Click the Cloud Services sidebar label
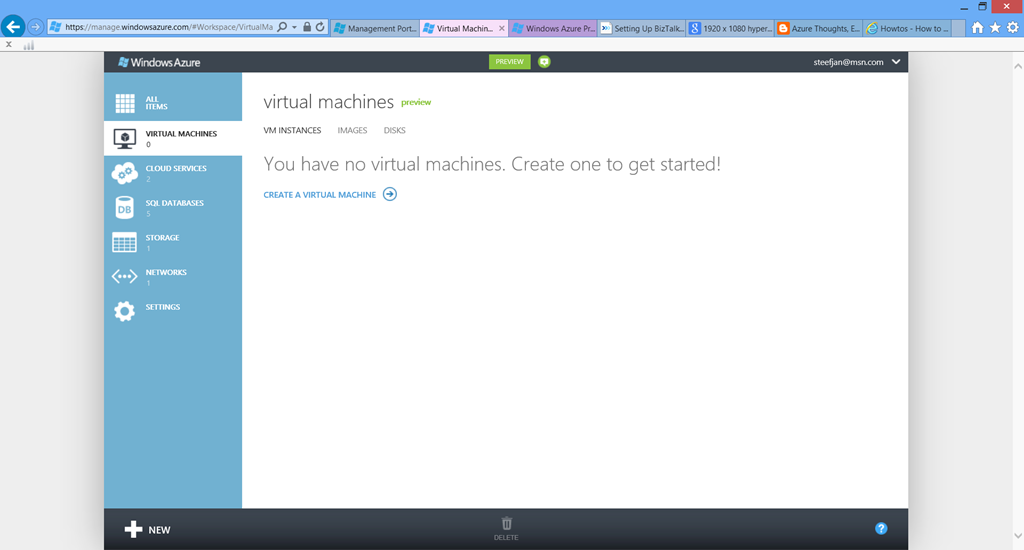This screenshot has height=550, width=1024. (176, 168)
